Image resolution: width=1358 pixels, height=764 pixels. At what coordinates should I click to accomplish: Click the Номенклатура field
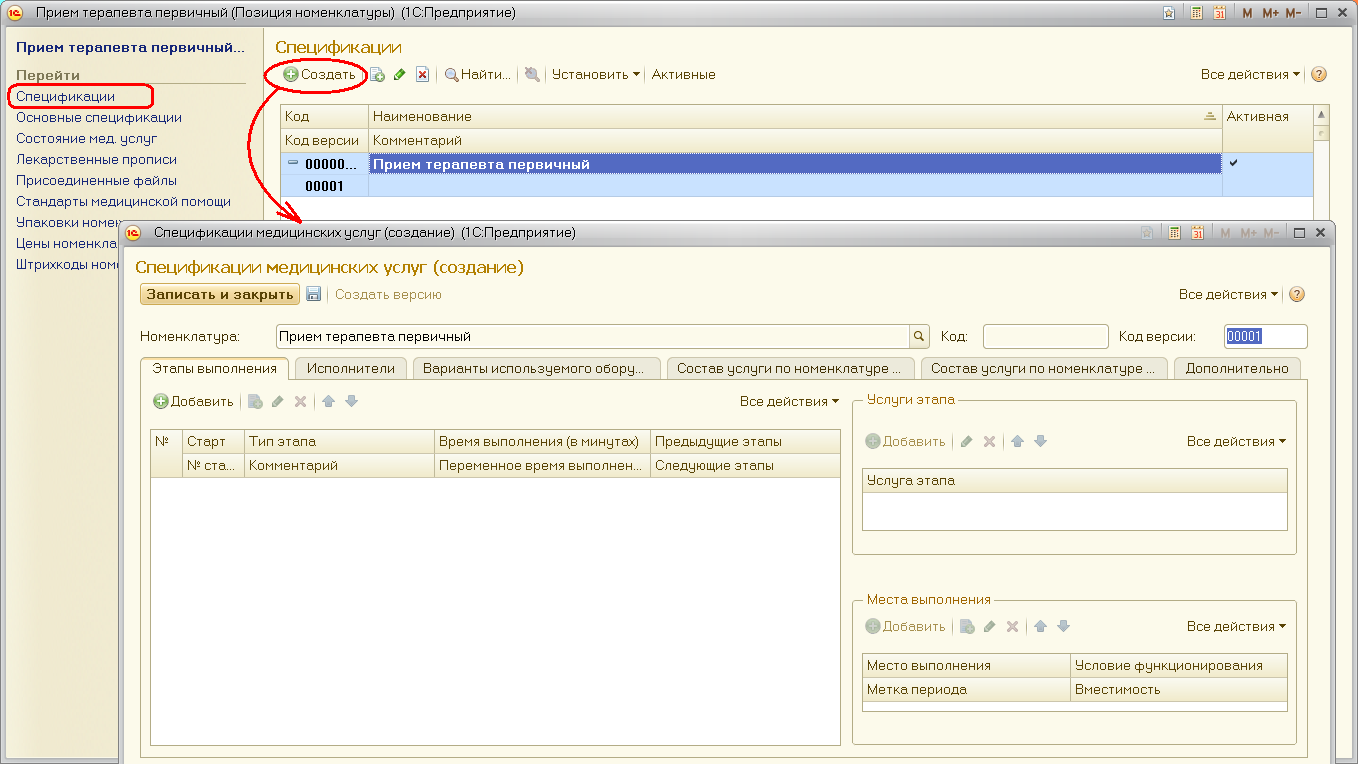coord(593,336)
